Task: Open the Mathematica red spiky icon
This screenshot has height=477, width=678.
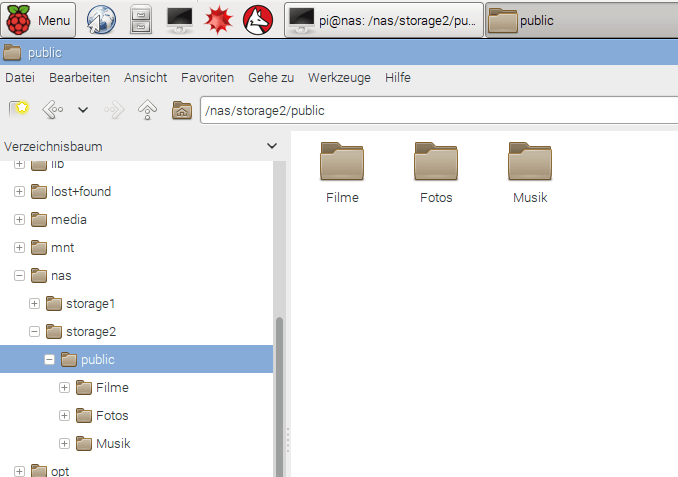Action: click(219, 19)
